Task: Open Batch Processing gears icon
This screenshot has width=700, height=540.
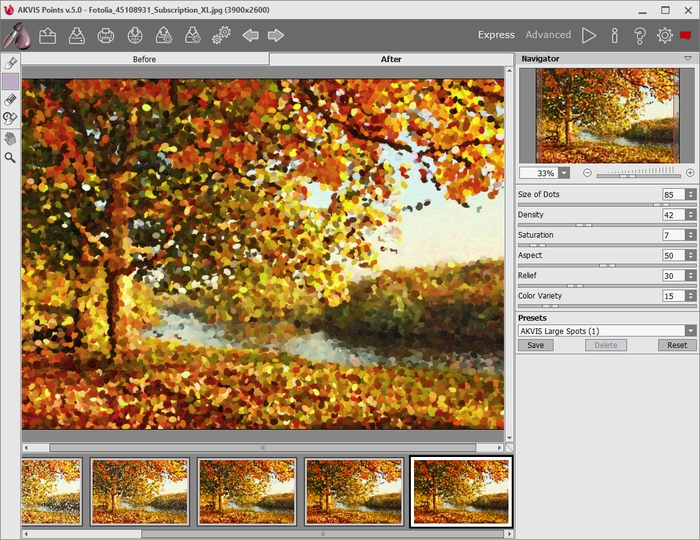Action: tap(221, 35)
